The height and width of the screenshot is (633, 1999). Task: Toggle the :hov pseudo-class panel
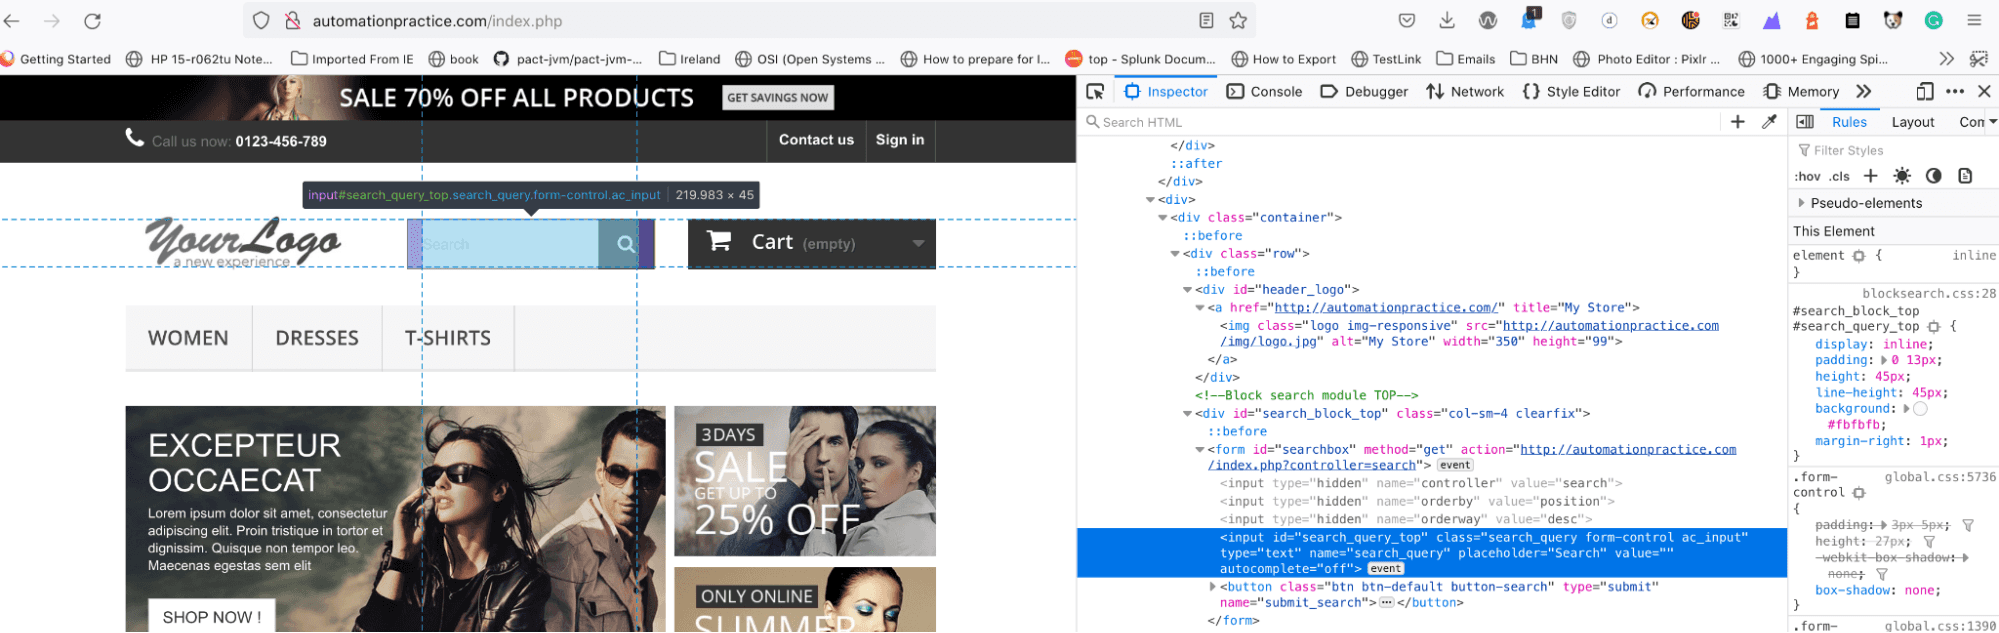[x=1808, y=177]
